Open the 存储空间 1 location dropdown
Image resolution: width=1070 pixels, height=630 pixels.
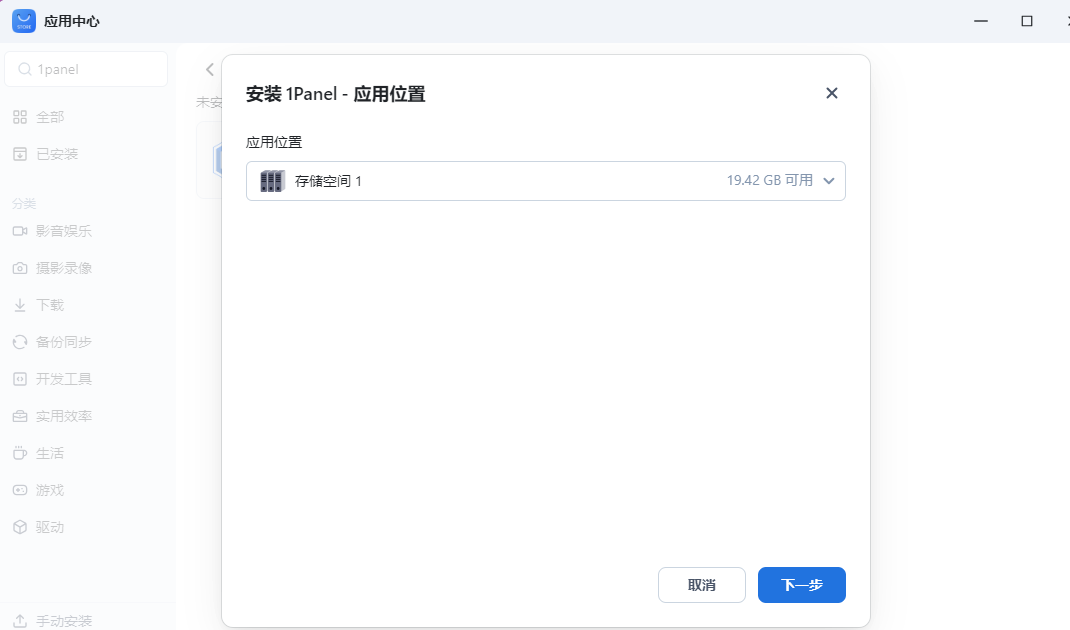(545, 181)
